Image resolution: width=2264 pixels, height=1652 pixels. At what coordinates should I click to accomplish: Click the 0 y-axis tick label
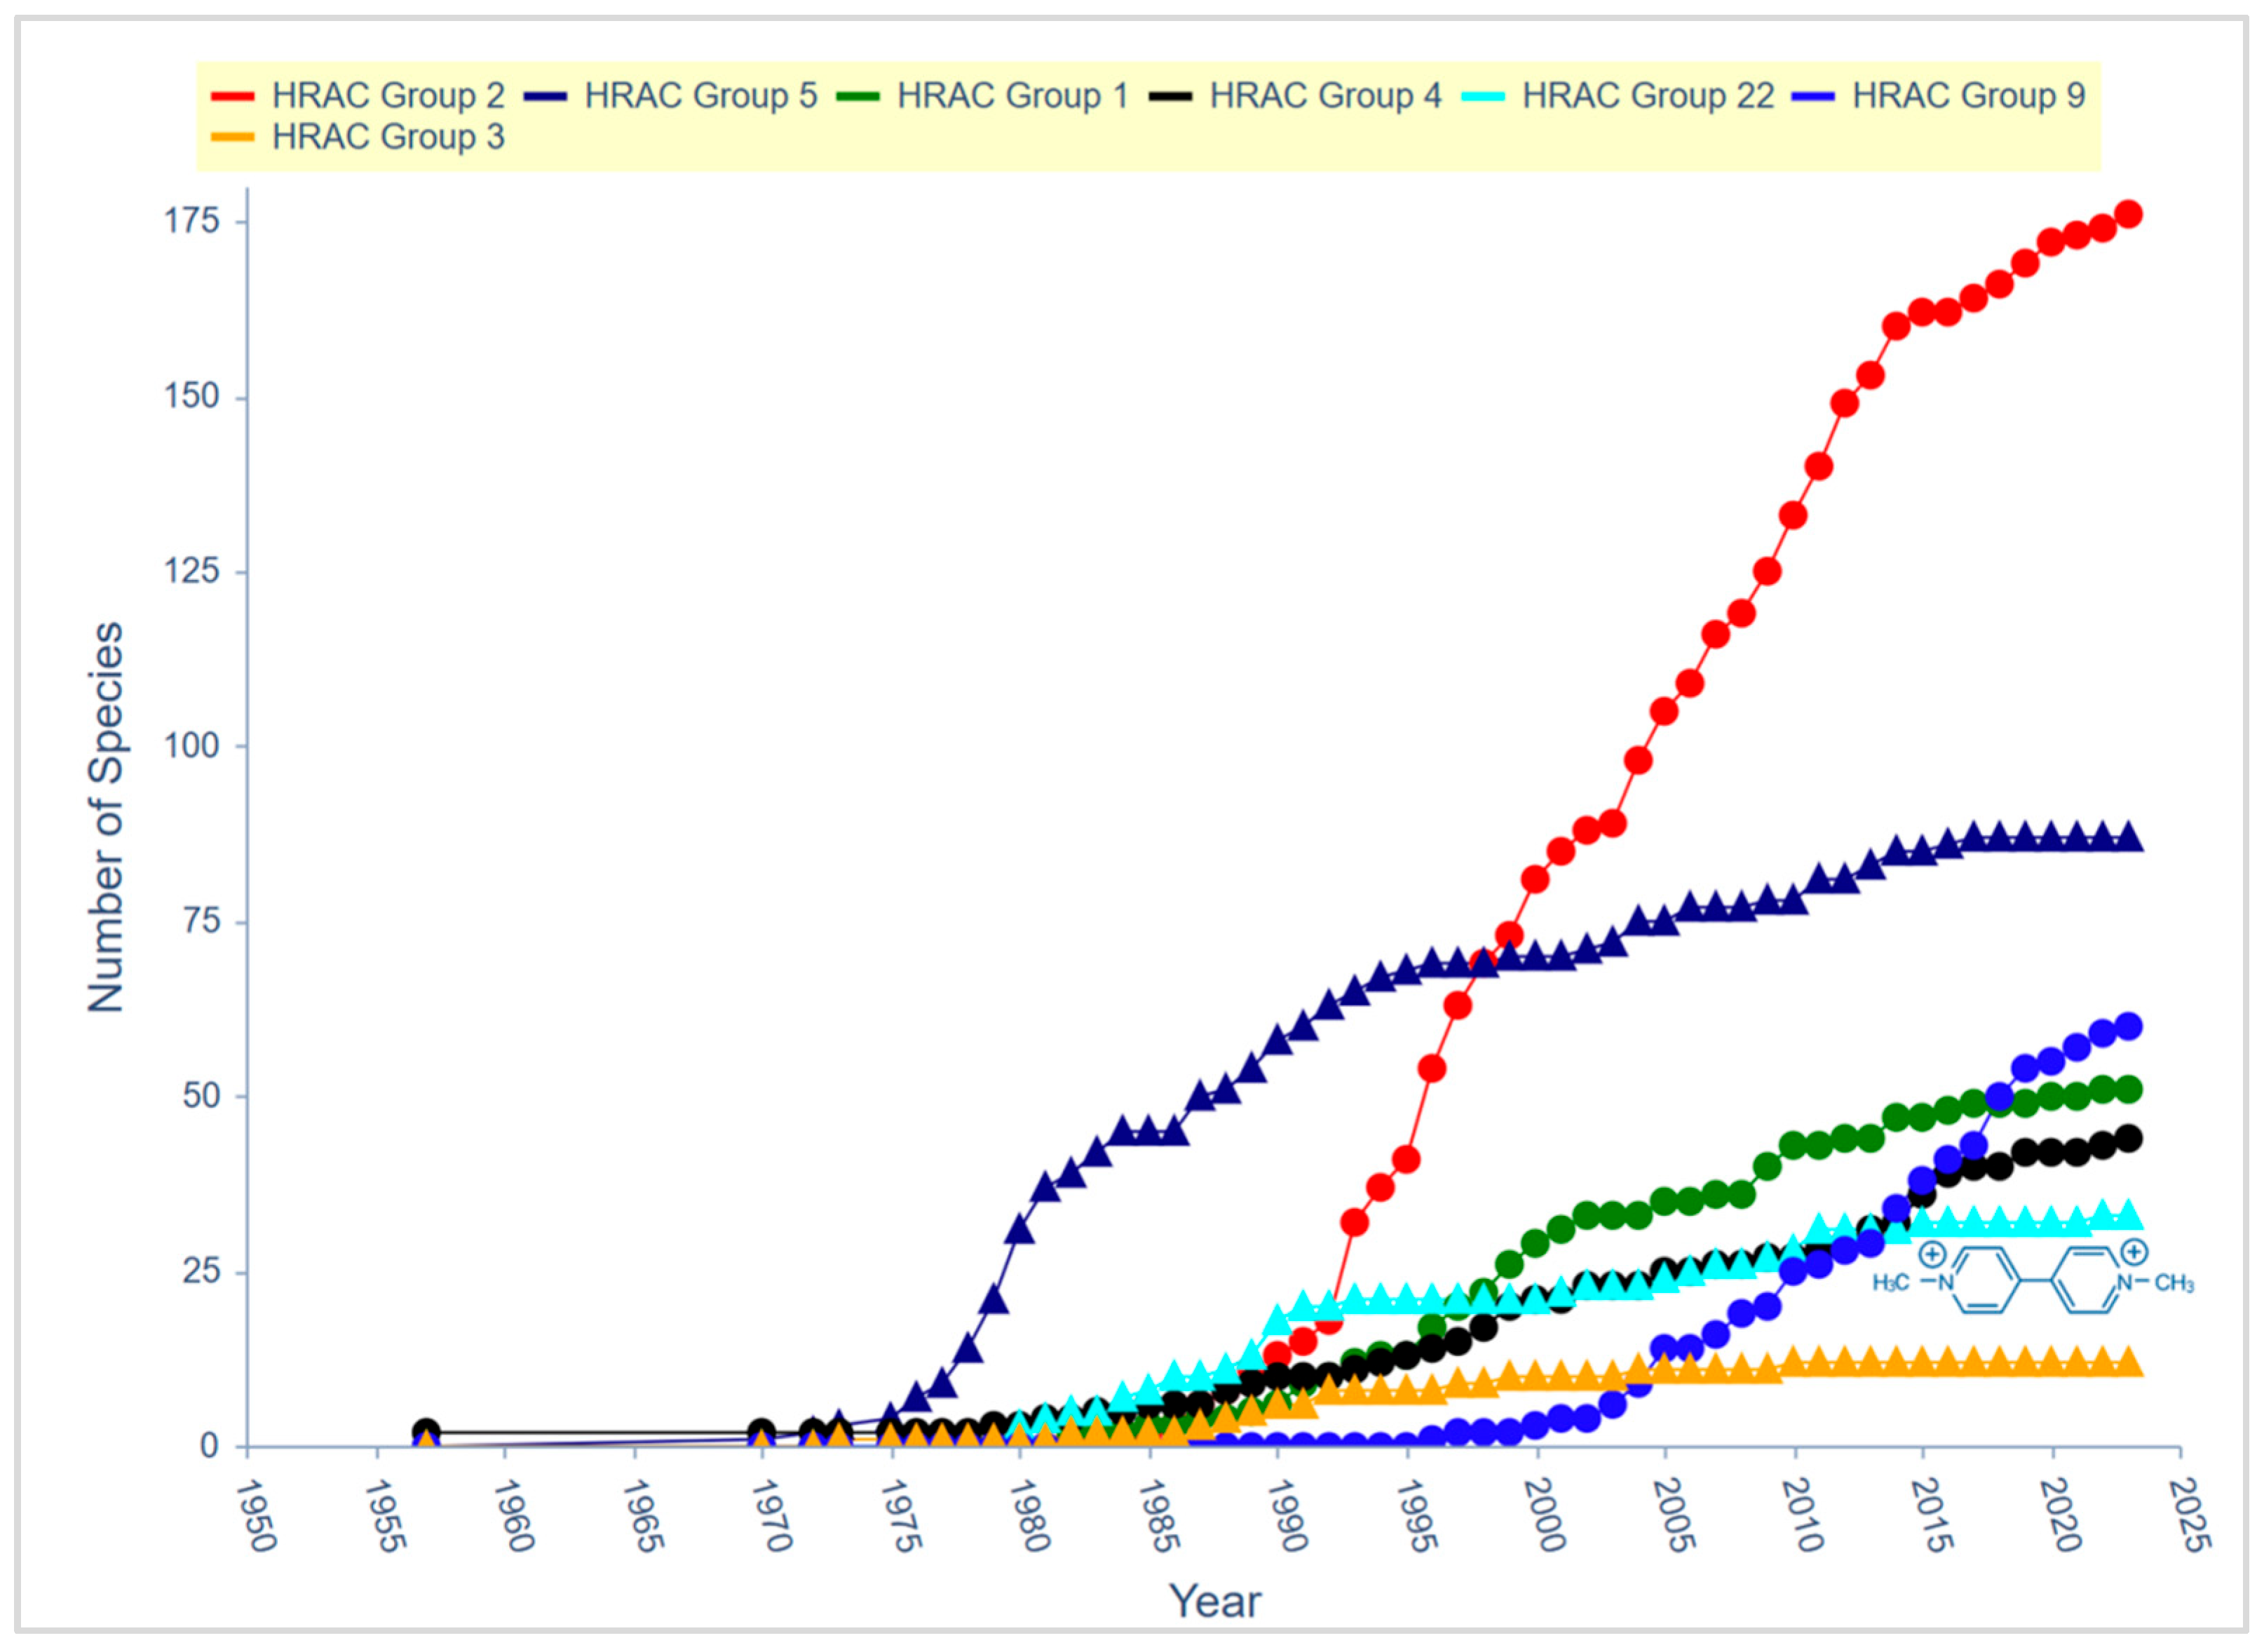click(209, 1446)
